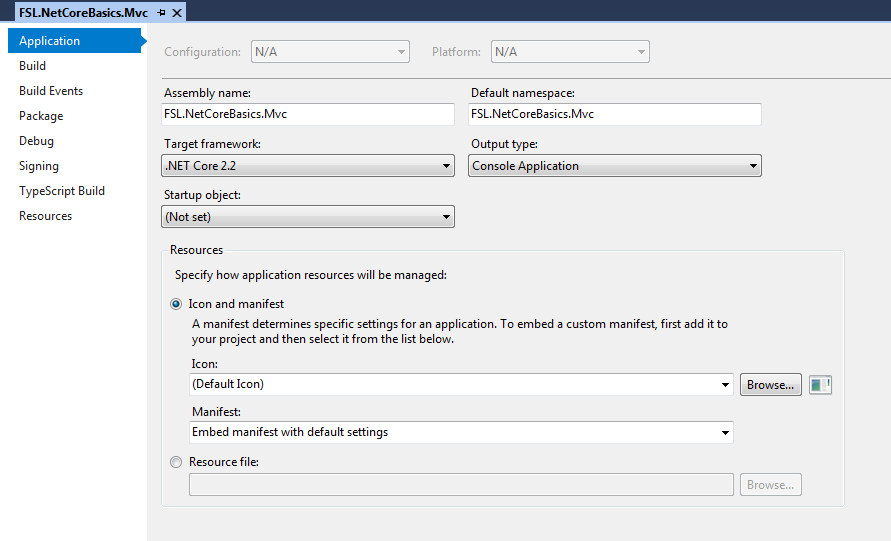The width and height of the screenshot is (891, 541).
Task: Open the Target framework dropdown
Action: point(308,166)
